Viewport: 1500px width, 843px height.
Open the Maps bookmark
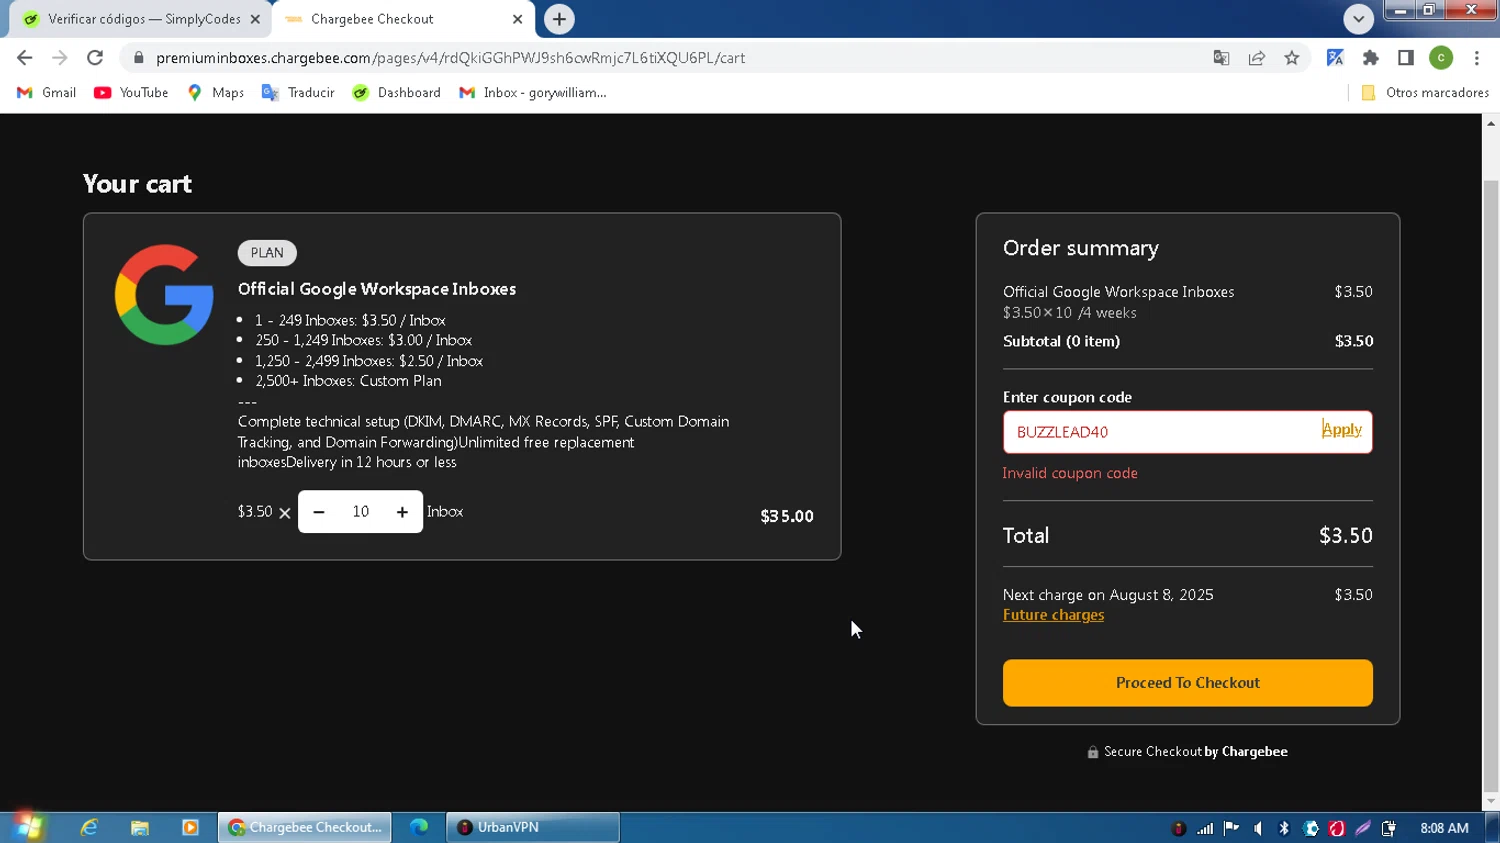pos(216,92)
